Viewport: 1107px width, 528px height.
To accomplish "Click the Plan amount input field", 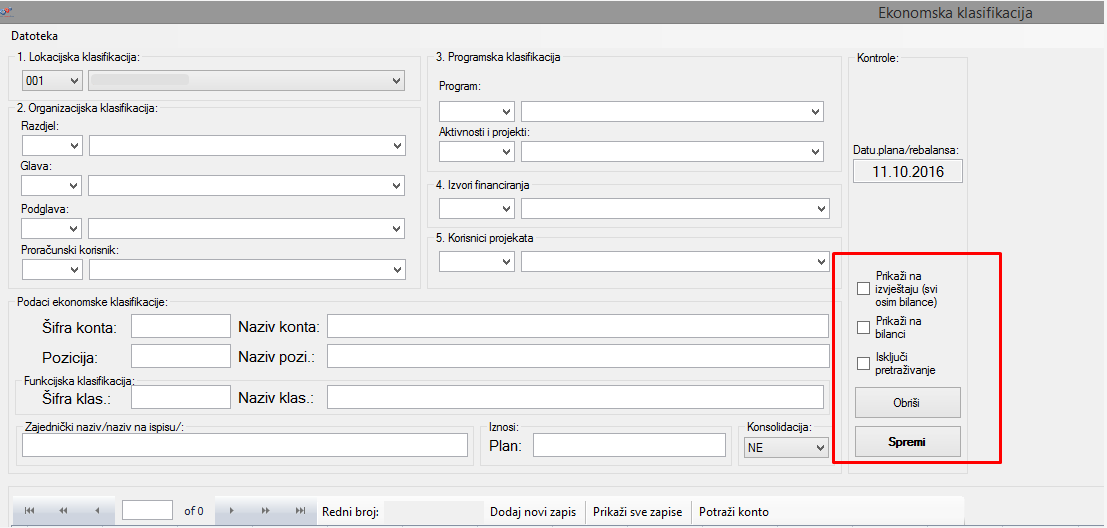I will click(x=629, y=445).
